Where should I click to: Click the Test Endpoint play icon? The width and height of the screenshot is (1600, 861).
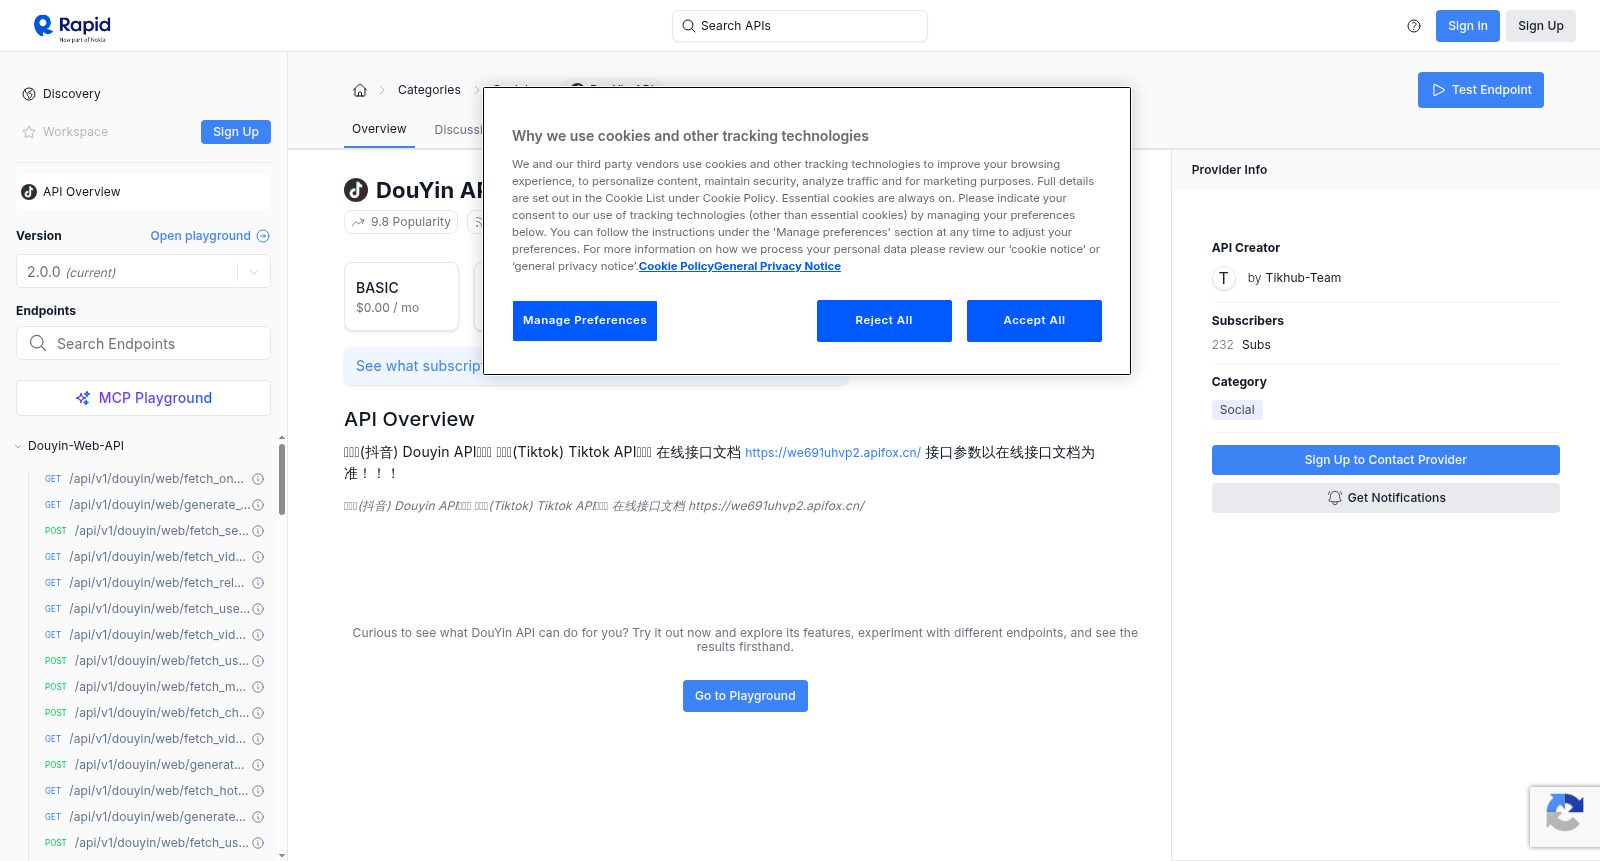point(1439,90)
